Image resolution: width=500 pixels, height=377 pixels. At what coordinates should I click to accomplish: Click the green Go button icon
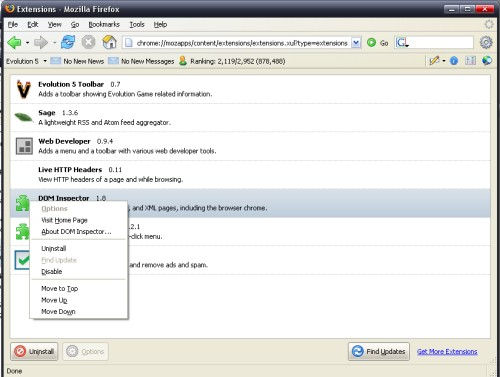(x=371, y=43)
